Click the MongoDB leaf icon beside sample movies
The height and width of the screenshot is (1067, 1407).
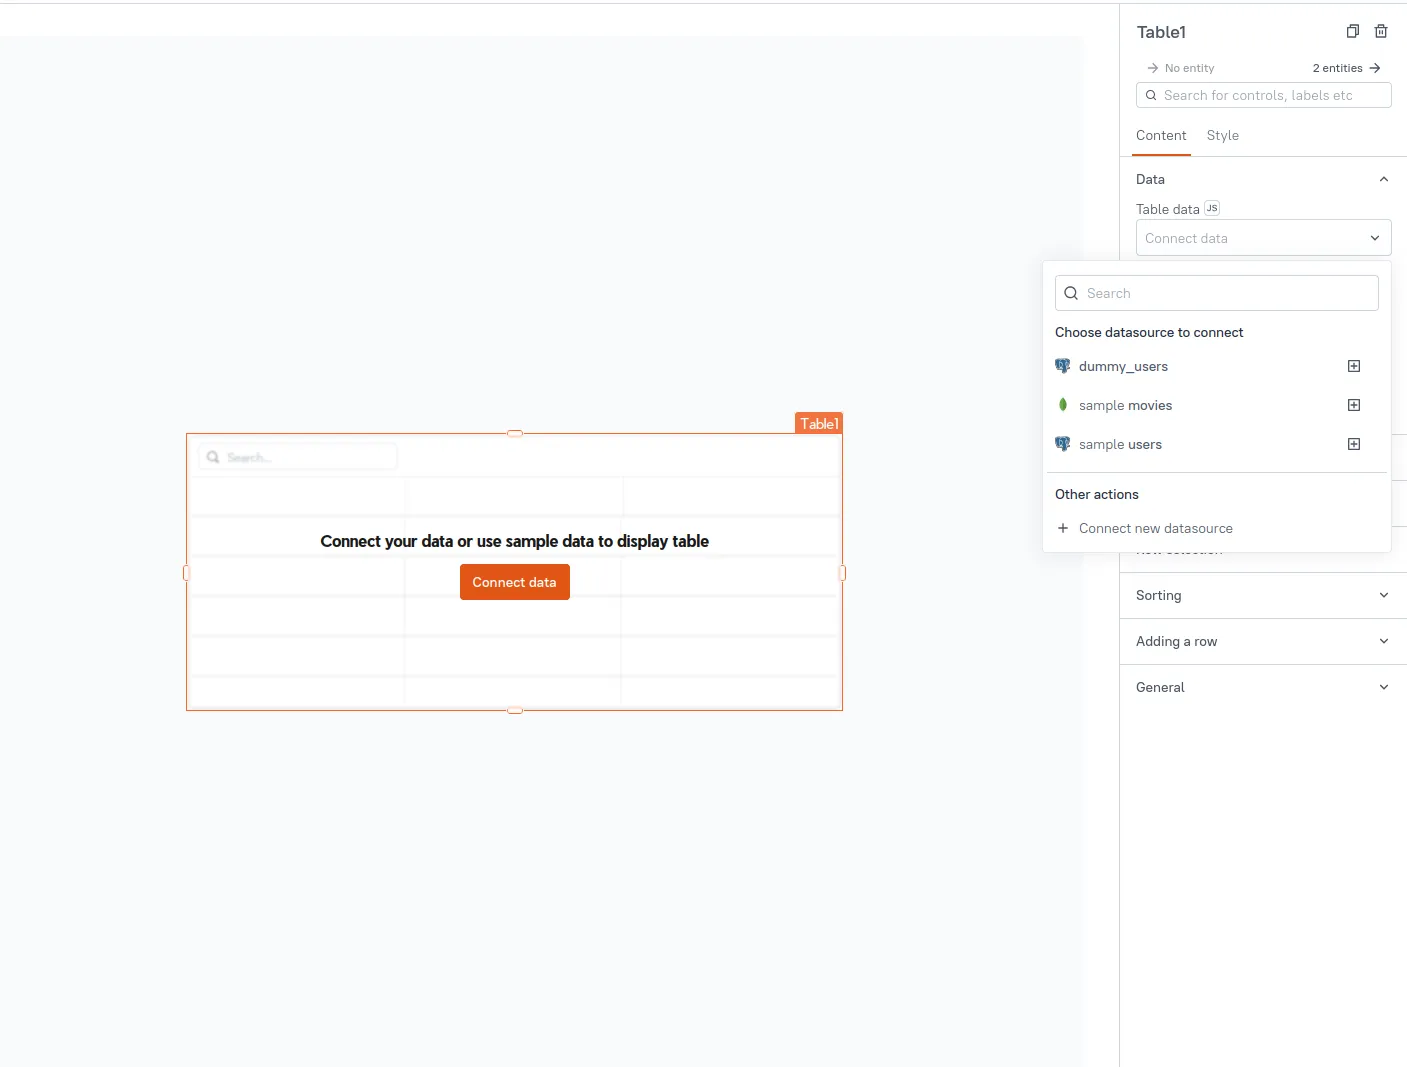(x=1063, y=405)
